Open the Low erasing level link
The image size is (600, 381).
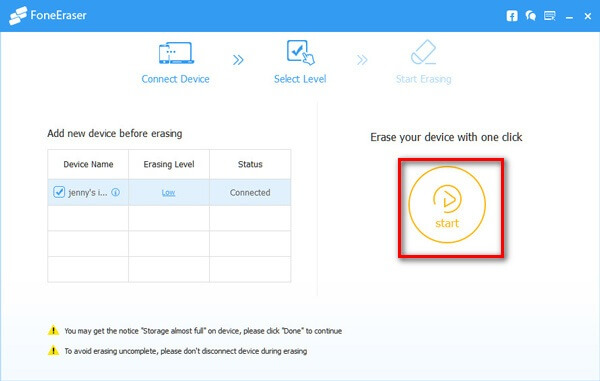168,192
